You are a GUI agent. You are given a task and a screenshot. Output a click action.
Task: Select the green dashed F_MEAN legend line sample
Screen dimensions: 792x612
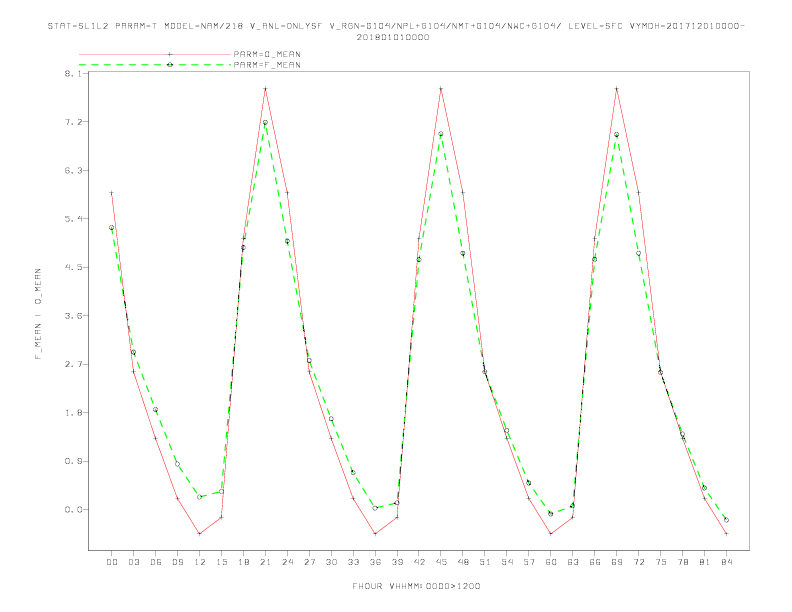[x=155, y=65]
